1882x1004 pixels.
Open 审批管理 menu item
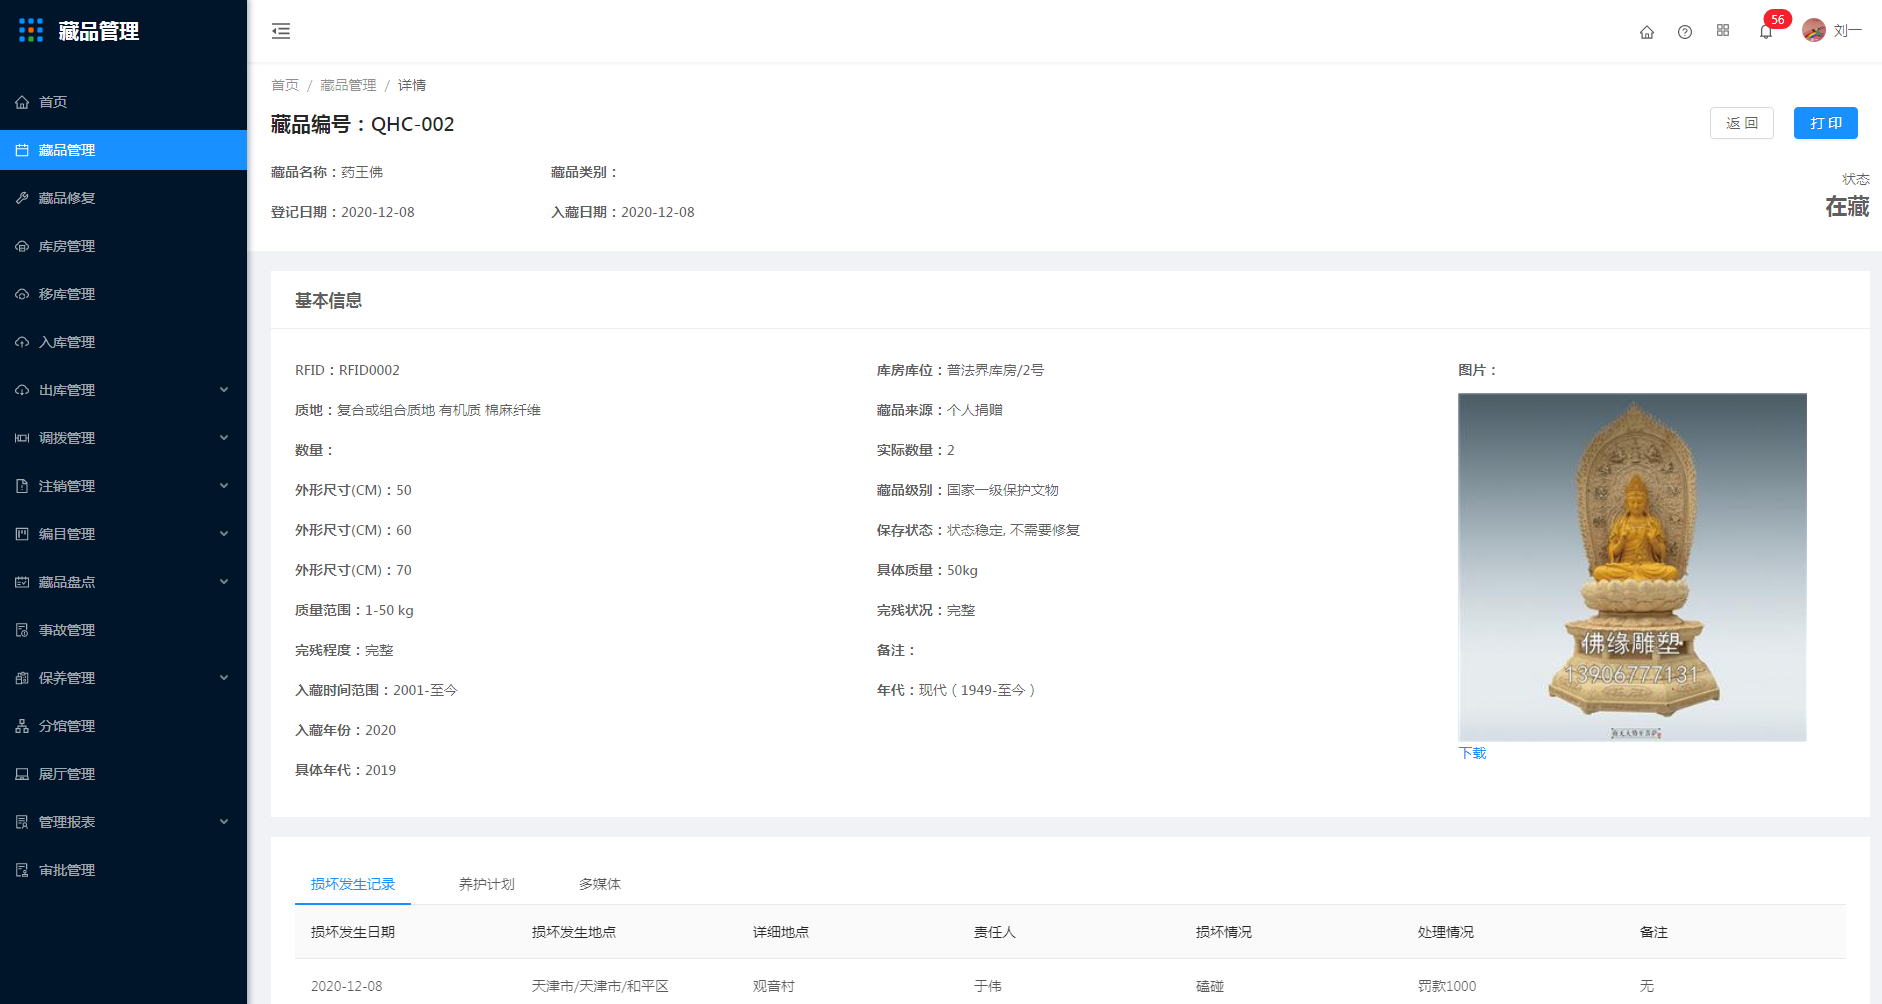coord(123,870)
